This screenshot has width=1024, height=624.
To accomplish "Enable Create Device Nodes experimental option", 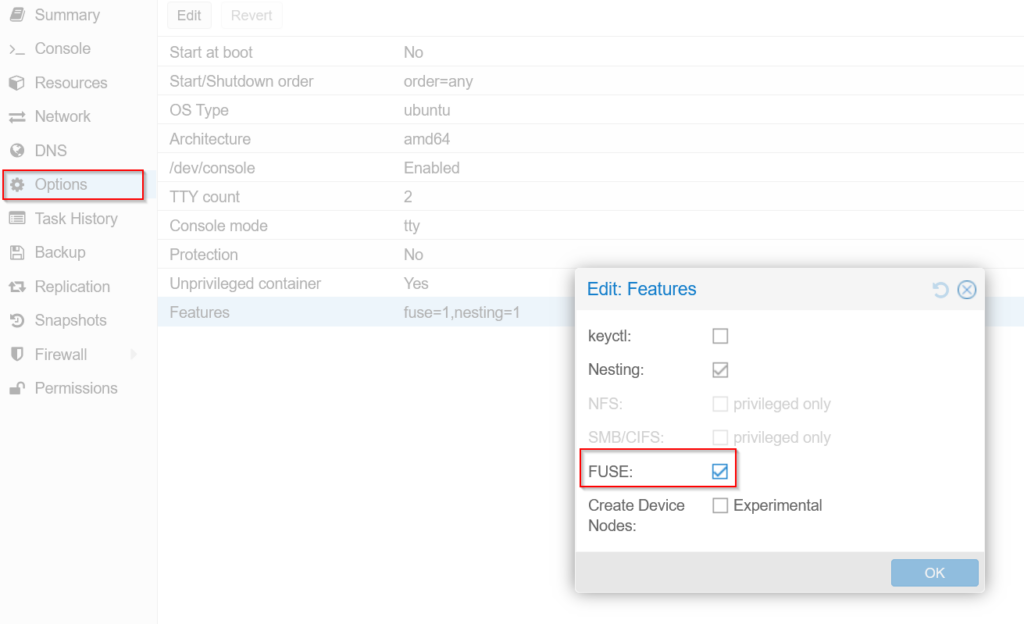I will pos(720,506).
